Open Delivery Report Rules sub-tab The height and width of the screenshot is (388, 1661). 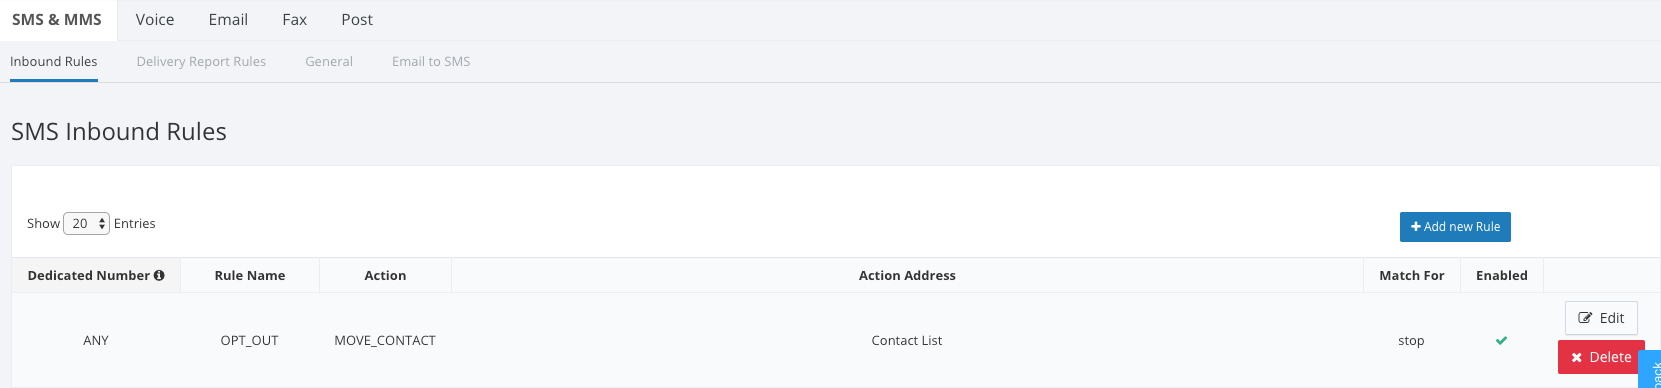tap(201, 62)
